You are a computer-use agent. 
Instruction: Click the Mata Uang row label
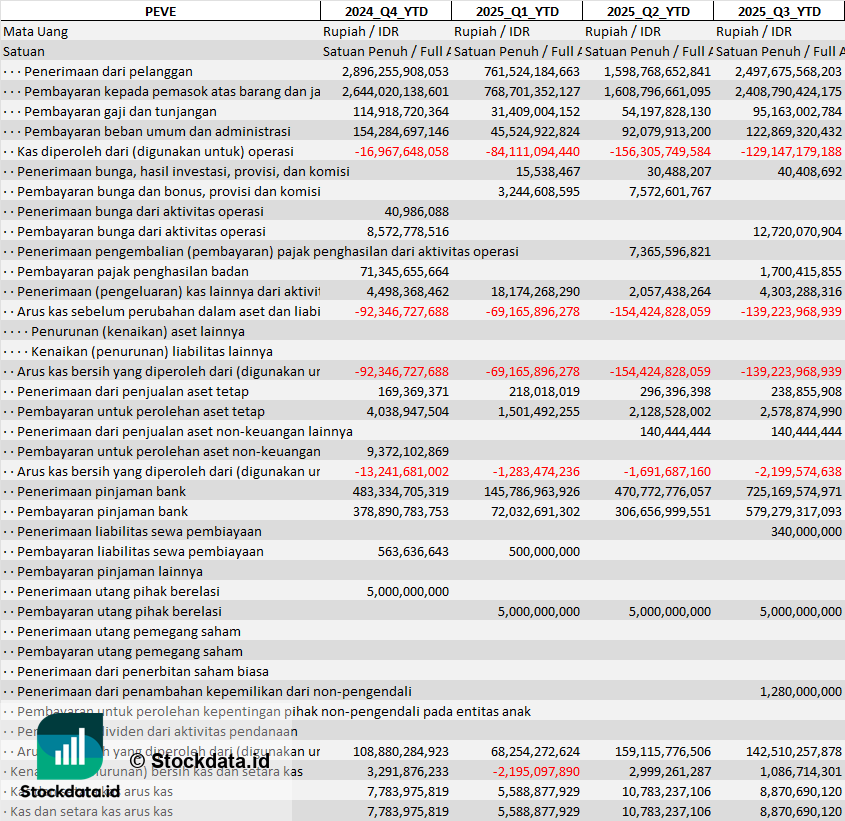[x=36, y=32]
